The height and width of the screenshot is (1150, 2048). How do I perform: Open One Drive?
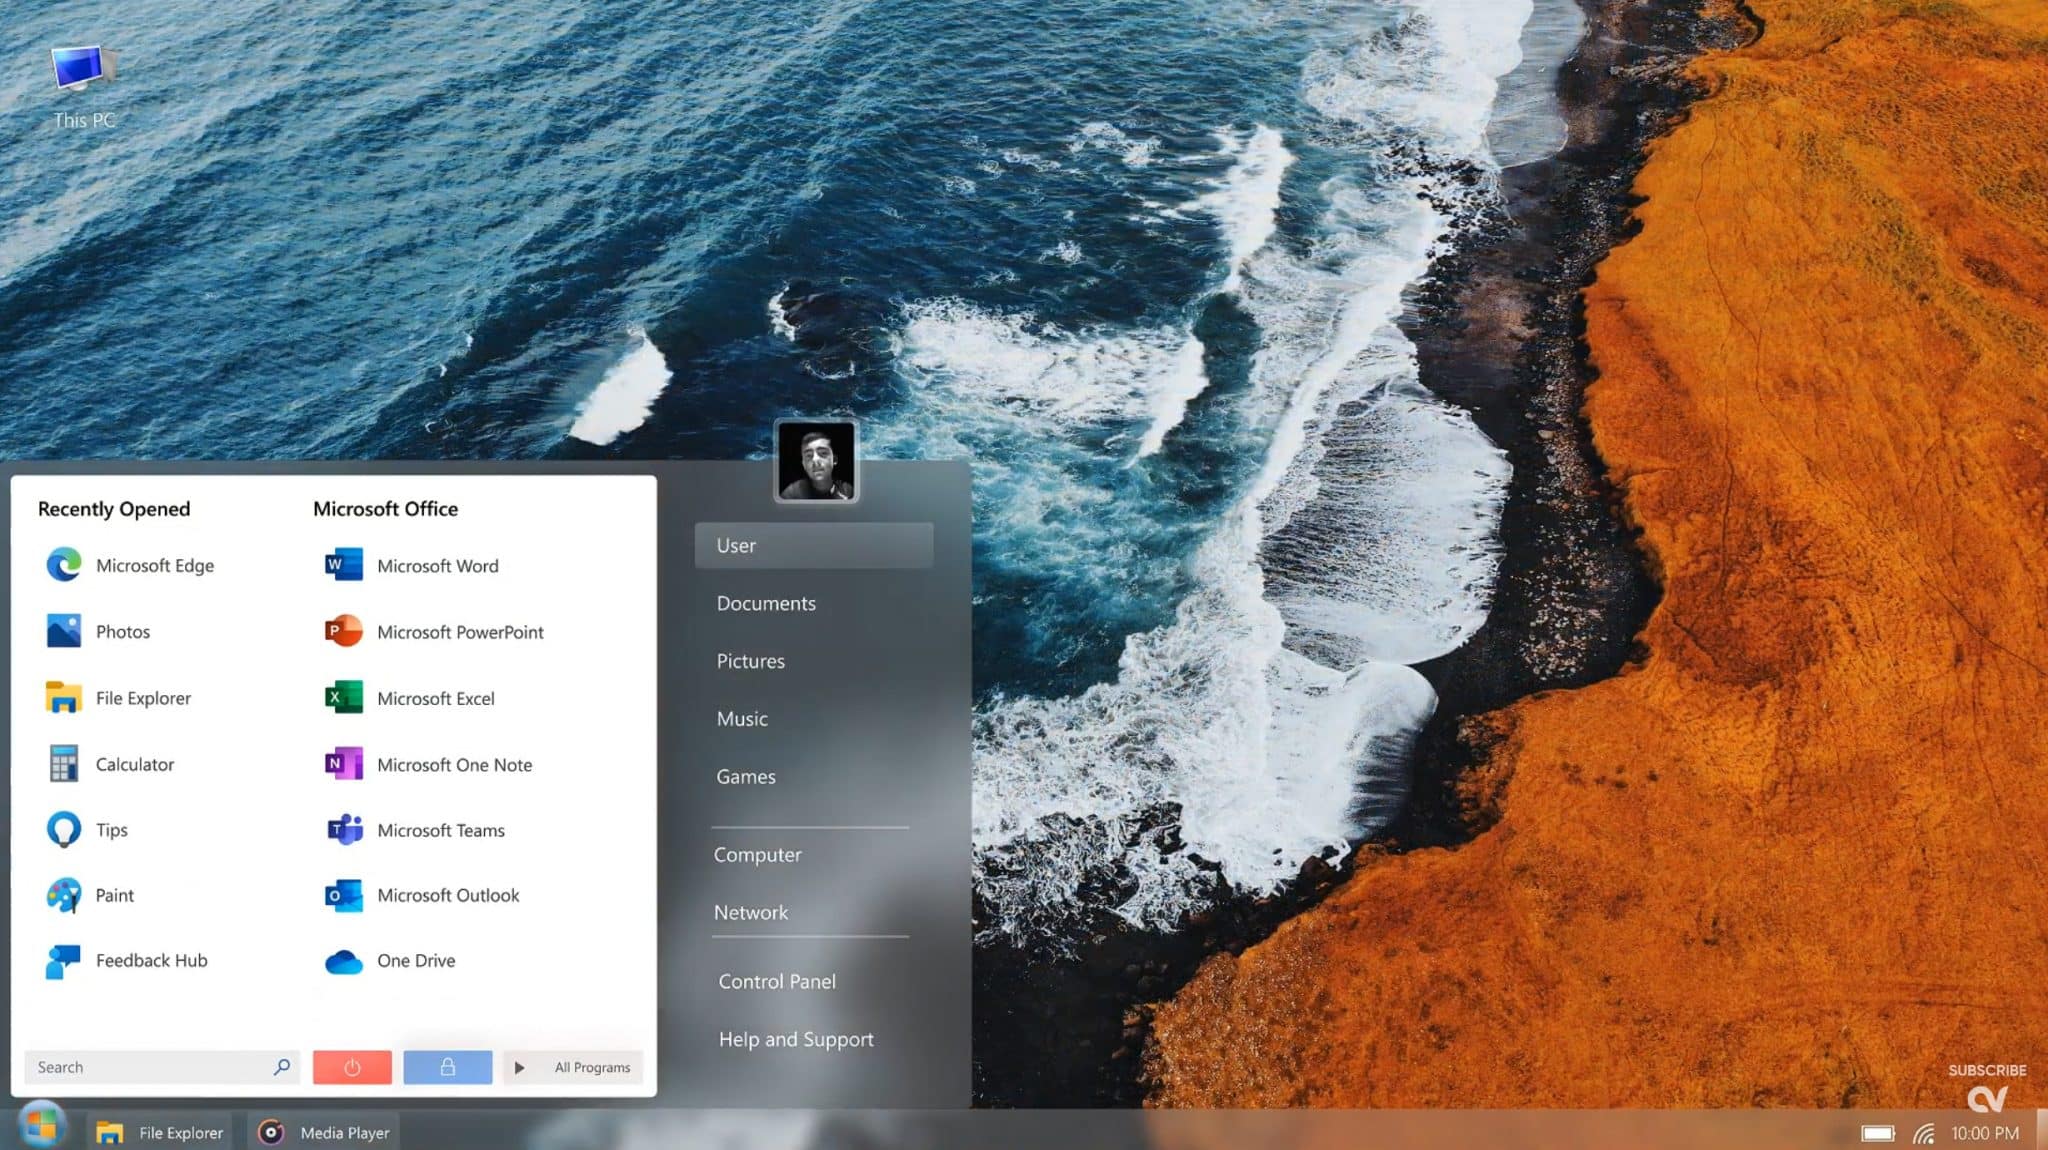coord(416,960)
